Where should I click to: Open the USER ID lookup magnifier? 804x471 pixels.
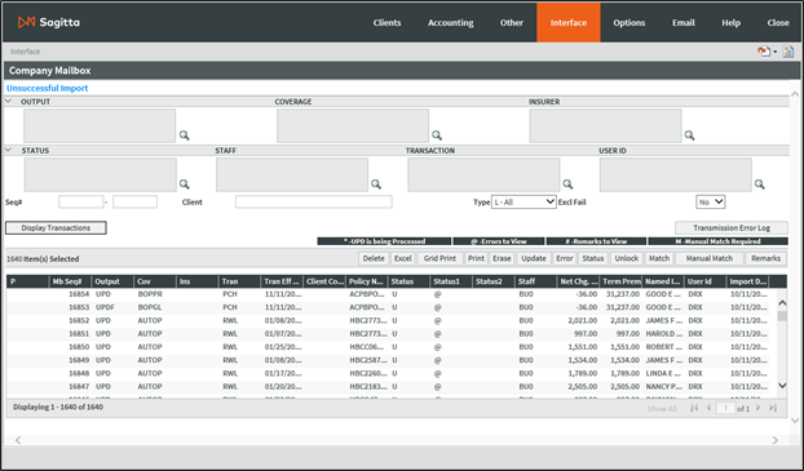(x=759, y=184)
